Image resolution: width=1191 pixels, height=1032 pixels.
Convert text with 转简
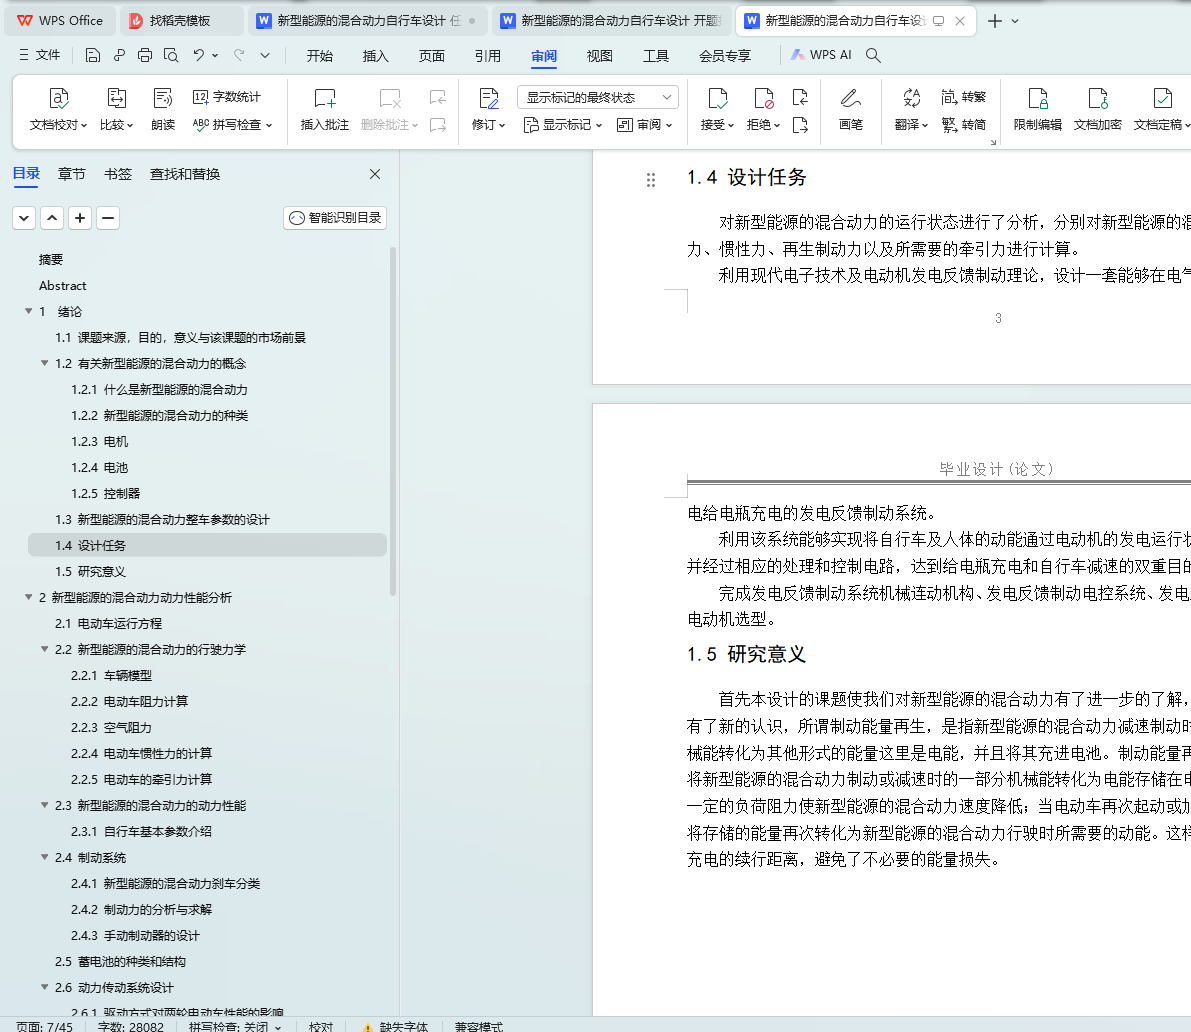pyautogui.click(x=963, y=125)
